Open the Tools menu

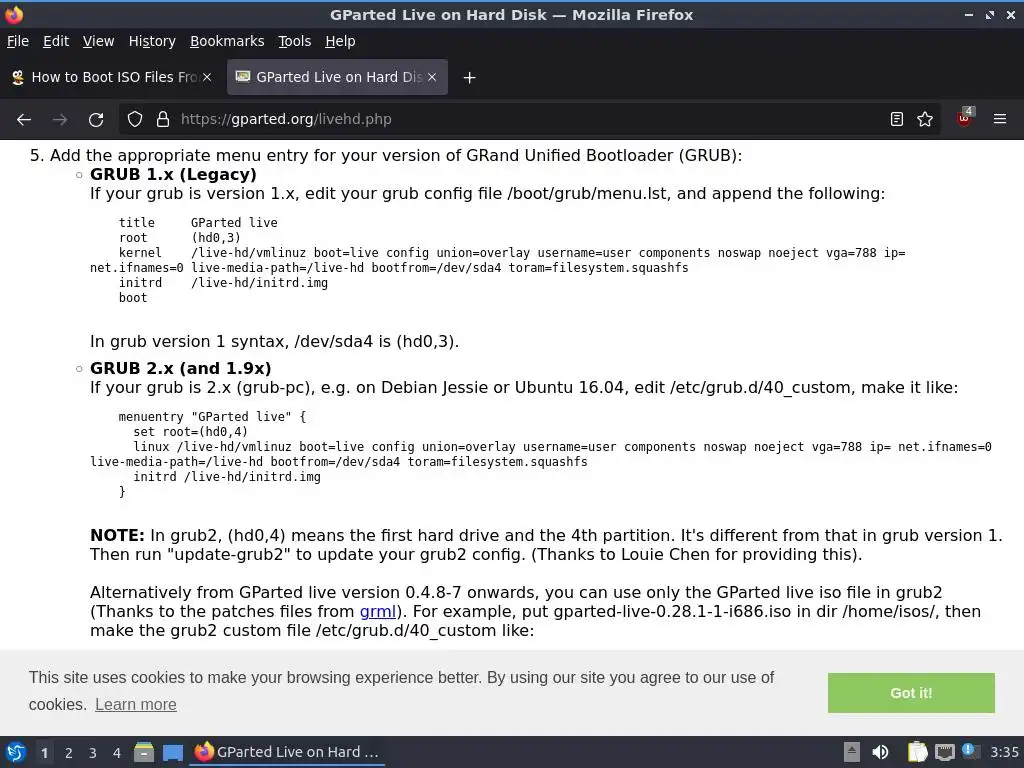pyautogui.click(x=295, y=41)
